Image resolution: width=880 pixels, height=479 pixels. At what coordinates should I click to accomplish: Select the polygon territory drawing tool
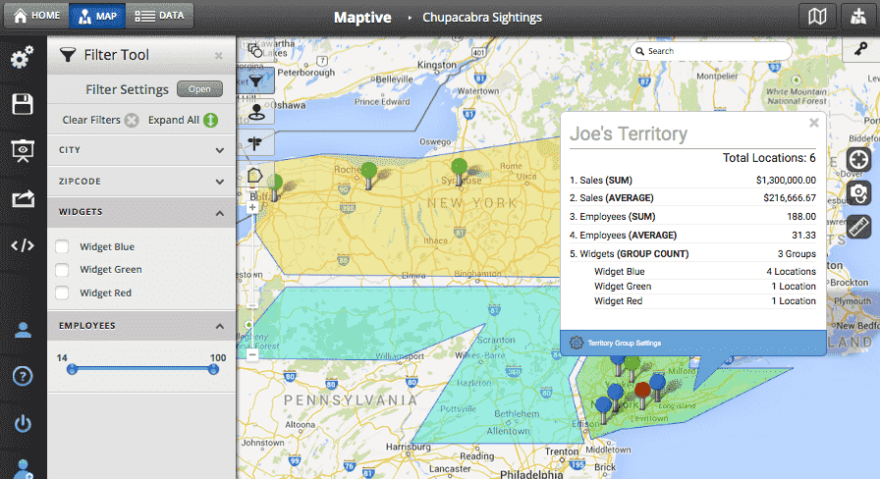point(255,175)
